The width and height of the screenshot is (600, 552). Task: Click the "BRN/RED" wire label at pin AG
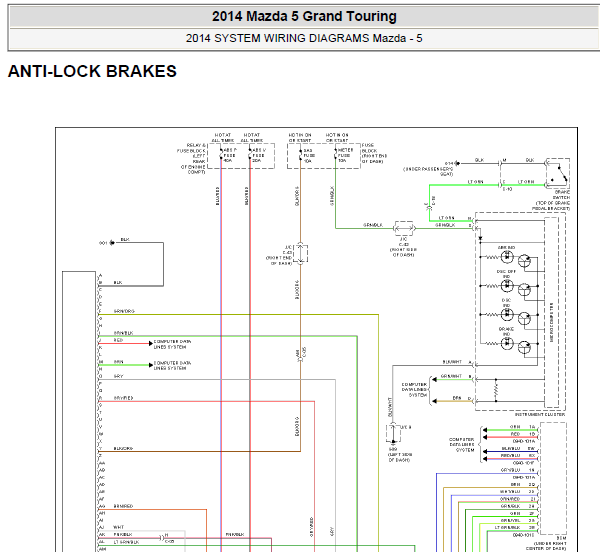click(x=123, y=506)
